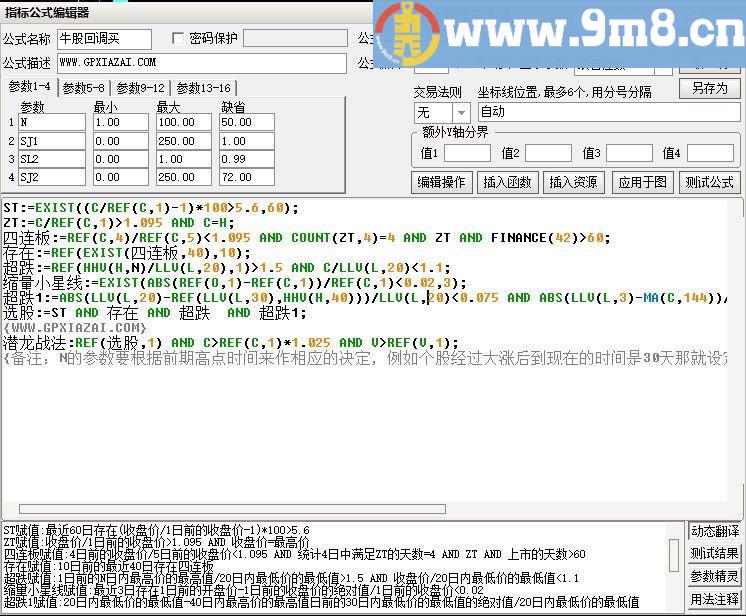Edit parameter 3 name field SL2
Screen dimensions: 746x616
pos(52,159)
